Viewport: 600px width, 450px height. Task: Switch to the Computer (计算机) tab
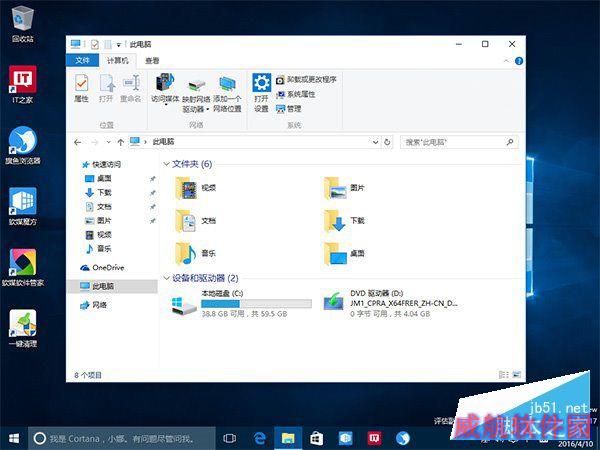(x=117, y=60)
